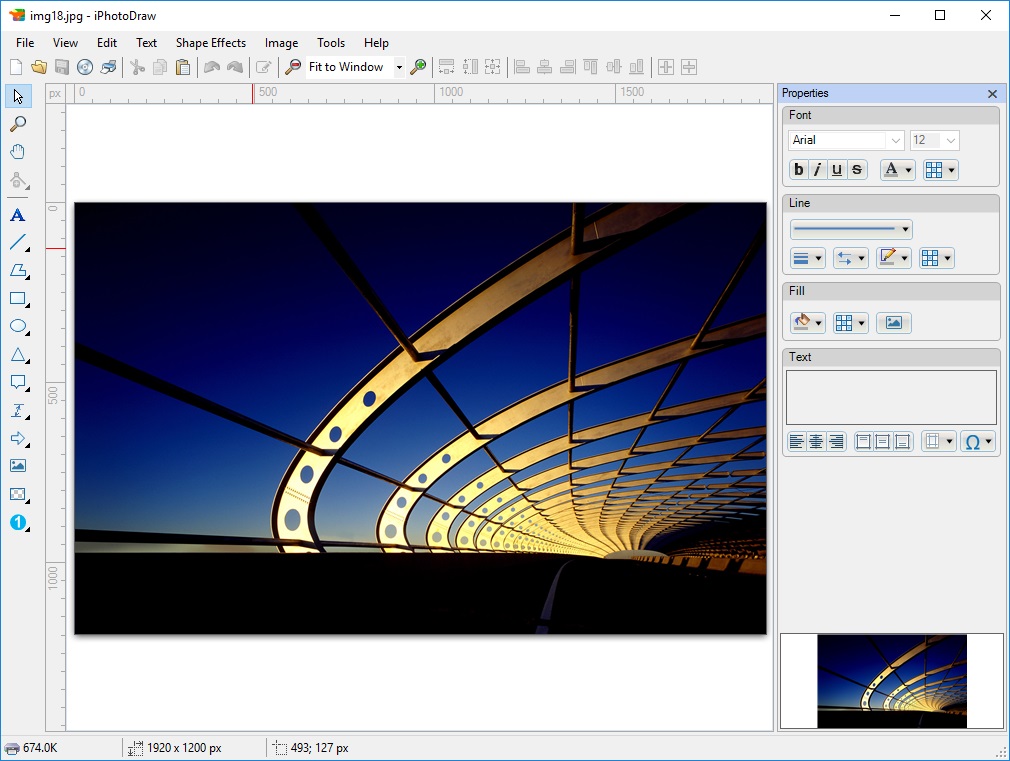Select the Ellipse shape tool
Viewport: 1010px width, 761px height.
coord(17,326)
